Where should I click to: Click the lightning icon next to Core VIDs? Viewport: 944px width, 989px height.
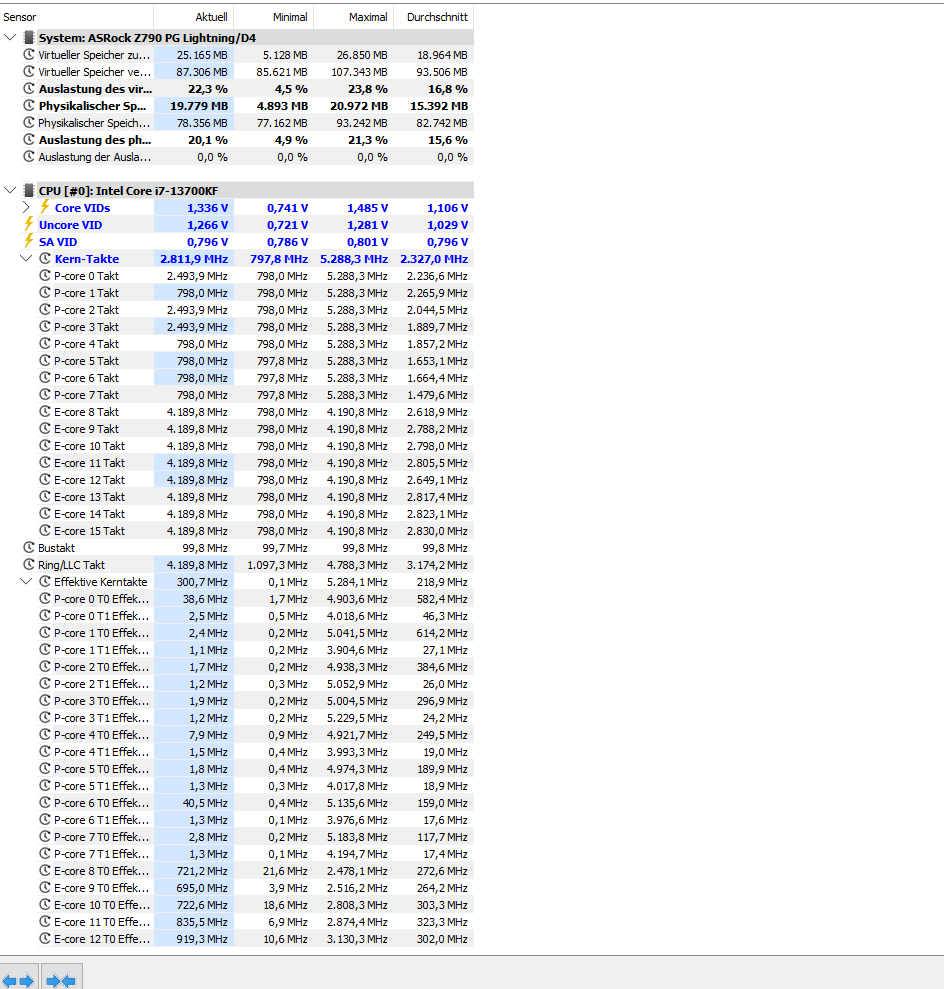45,207
